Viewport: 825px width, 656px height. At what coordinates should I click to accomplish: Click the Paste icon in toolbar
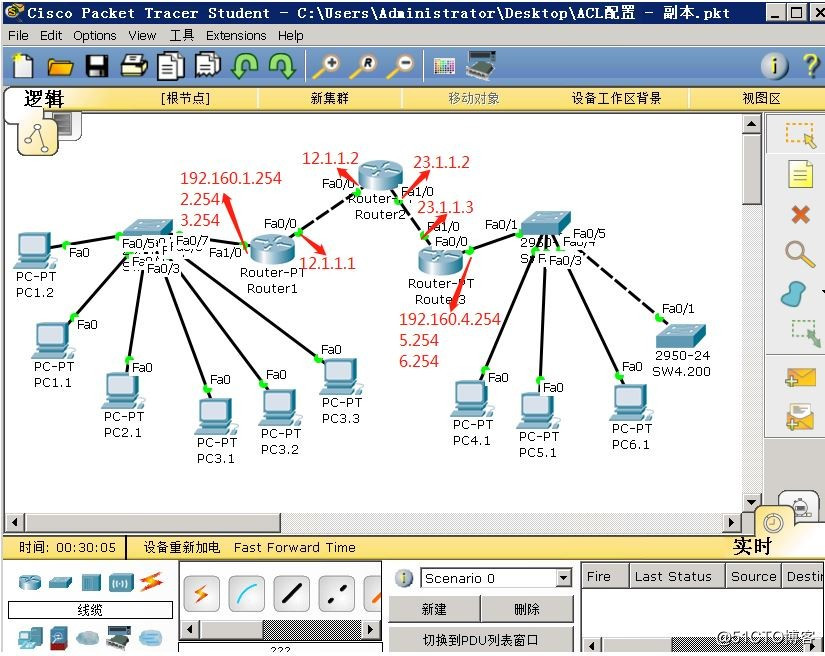point(208,65)
